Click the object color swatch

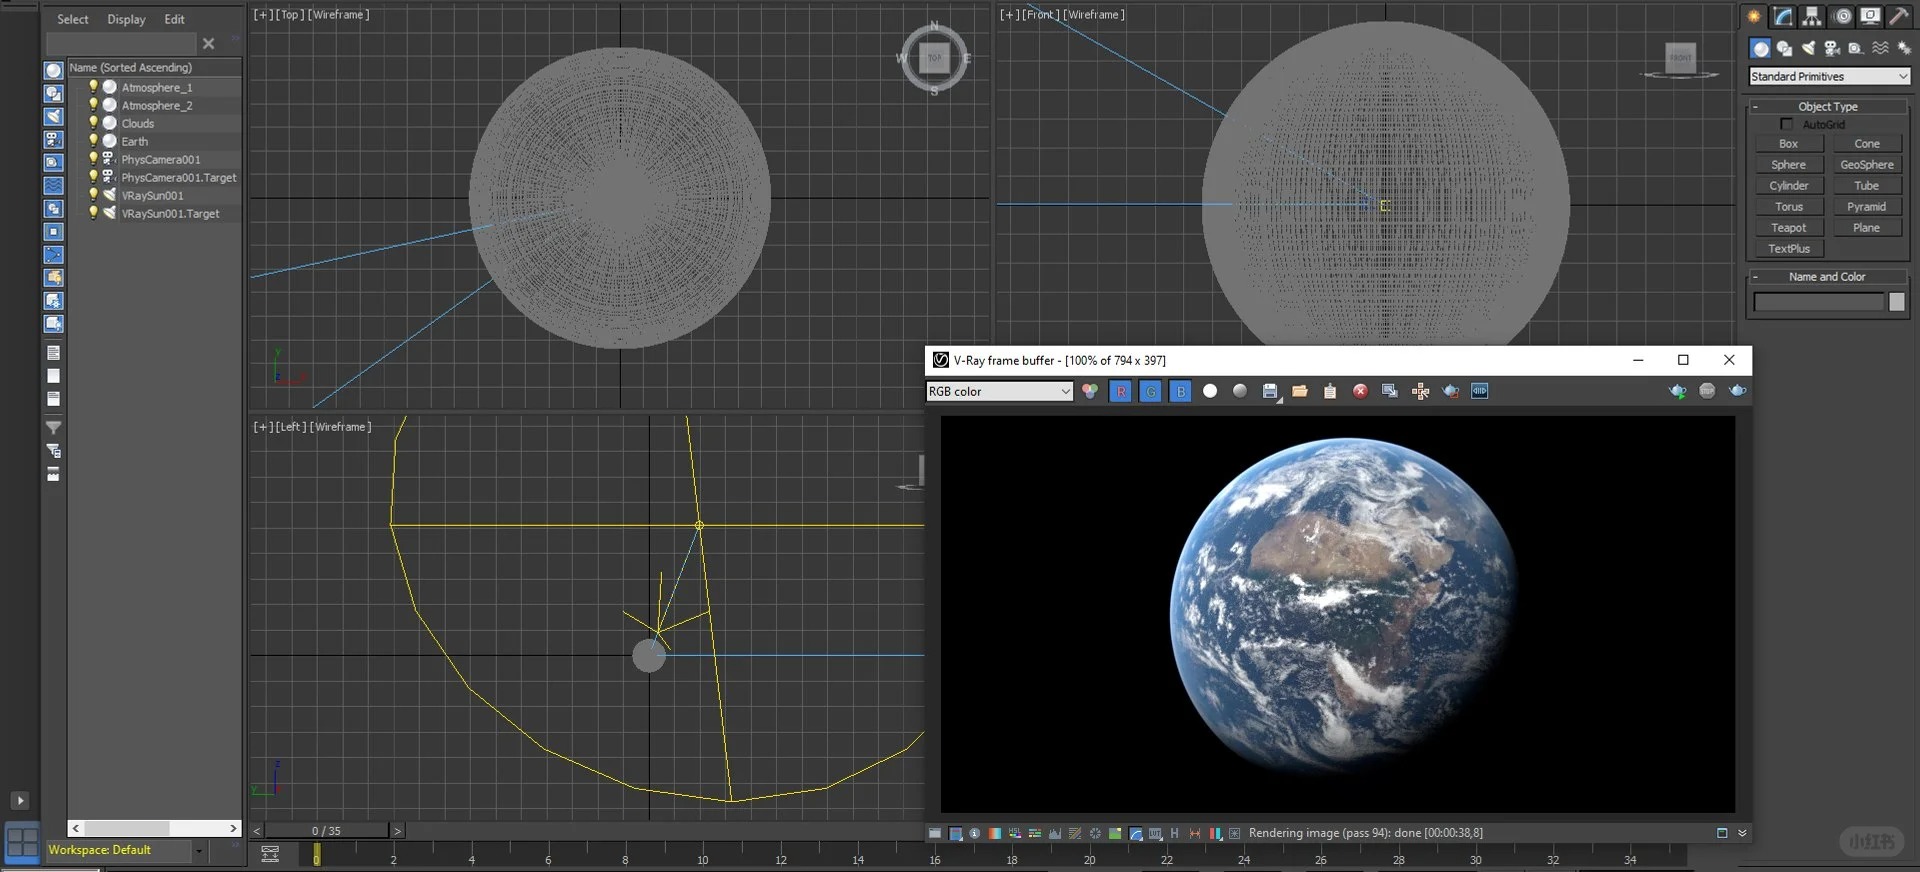point(1896,302)
